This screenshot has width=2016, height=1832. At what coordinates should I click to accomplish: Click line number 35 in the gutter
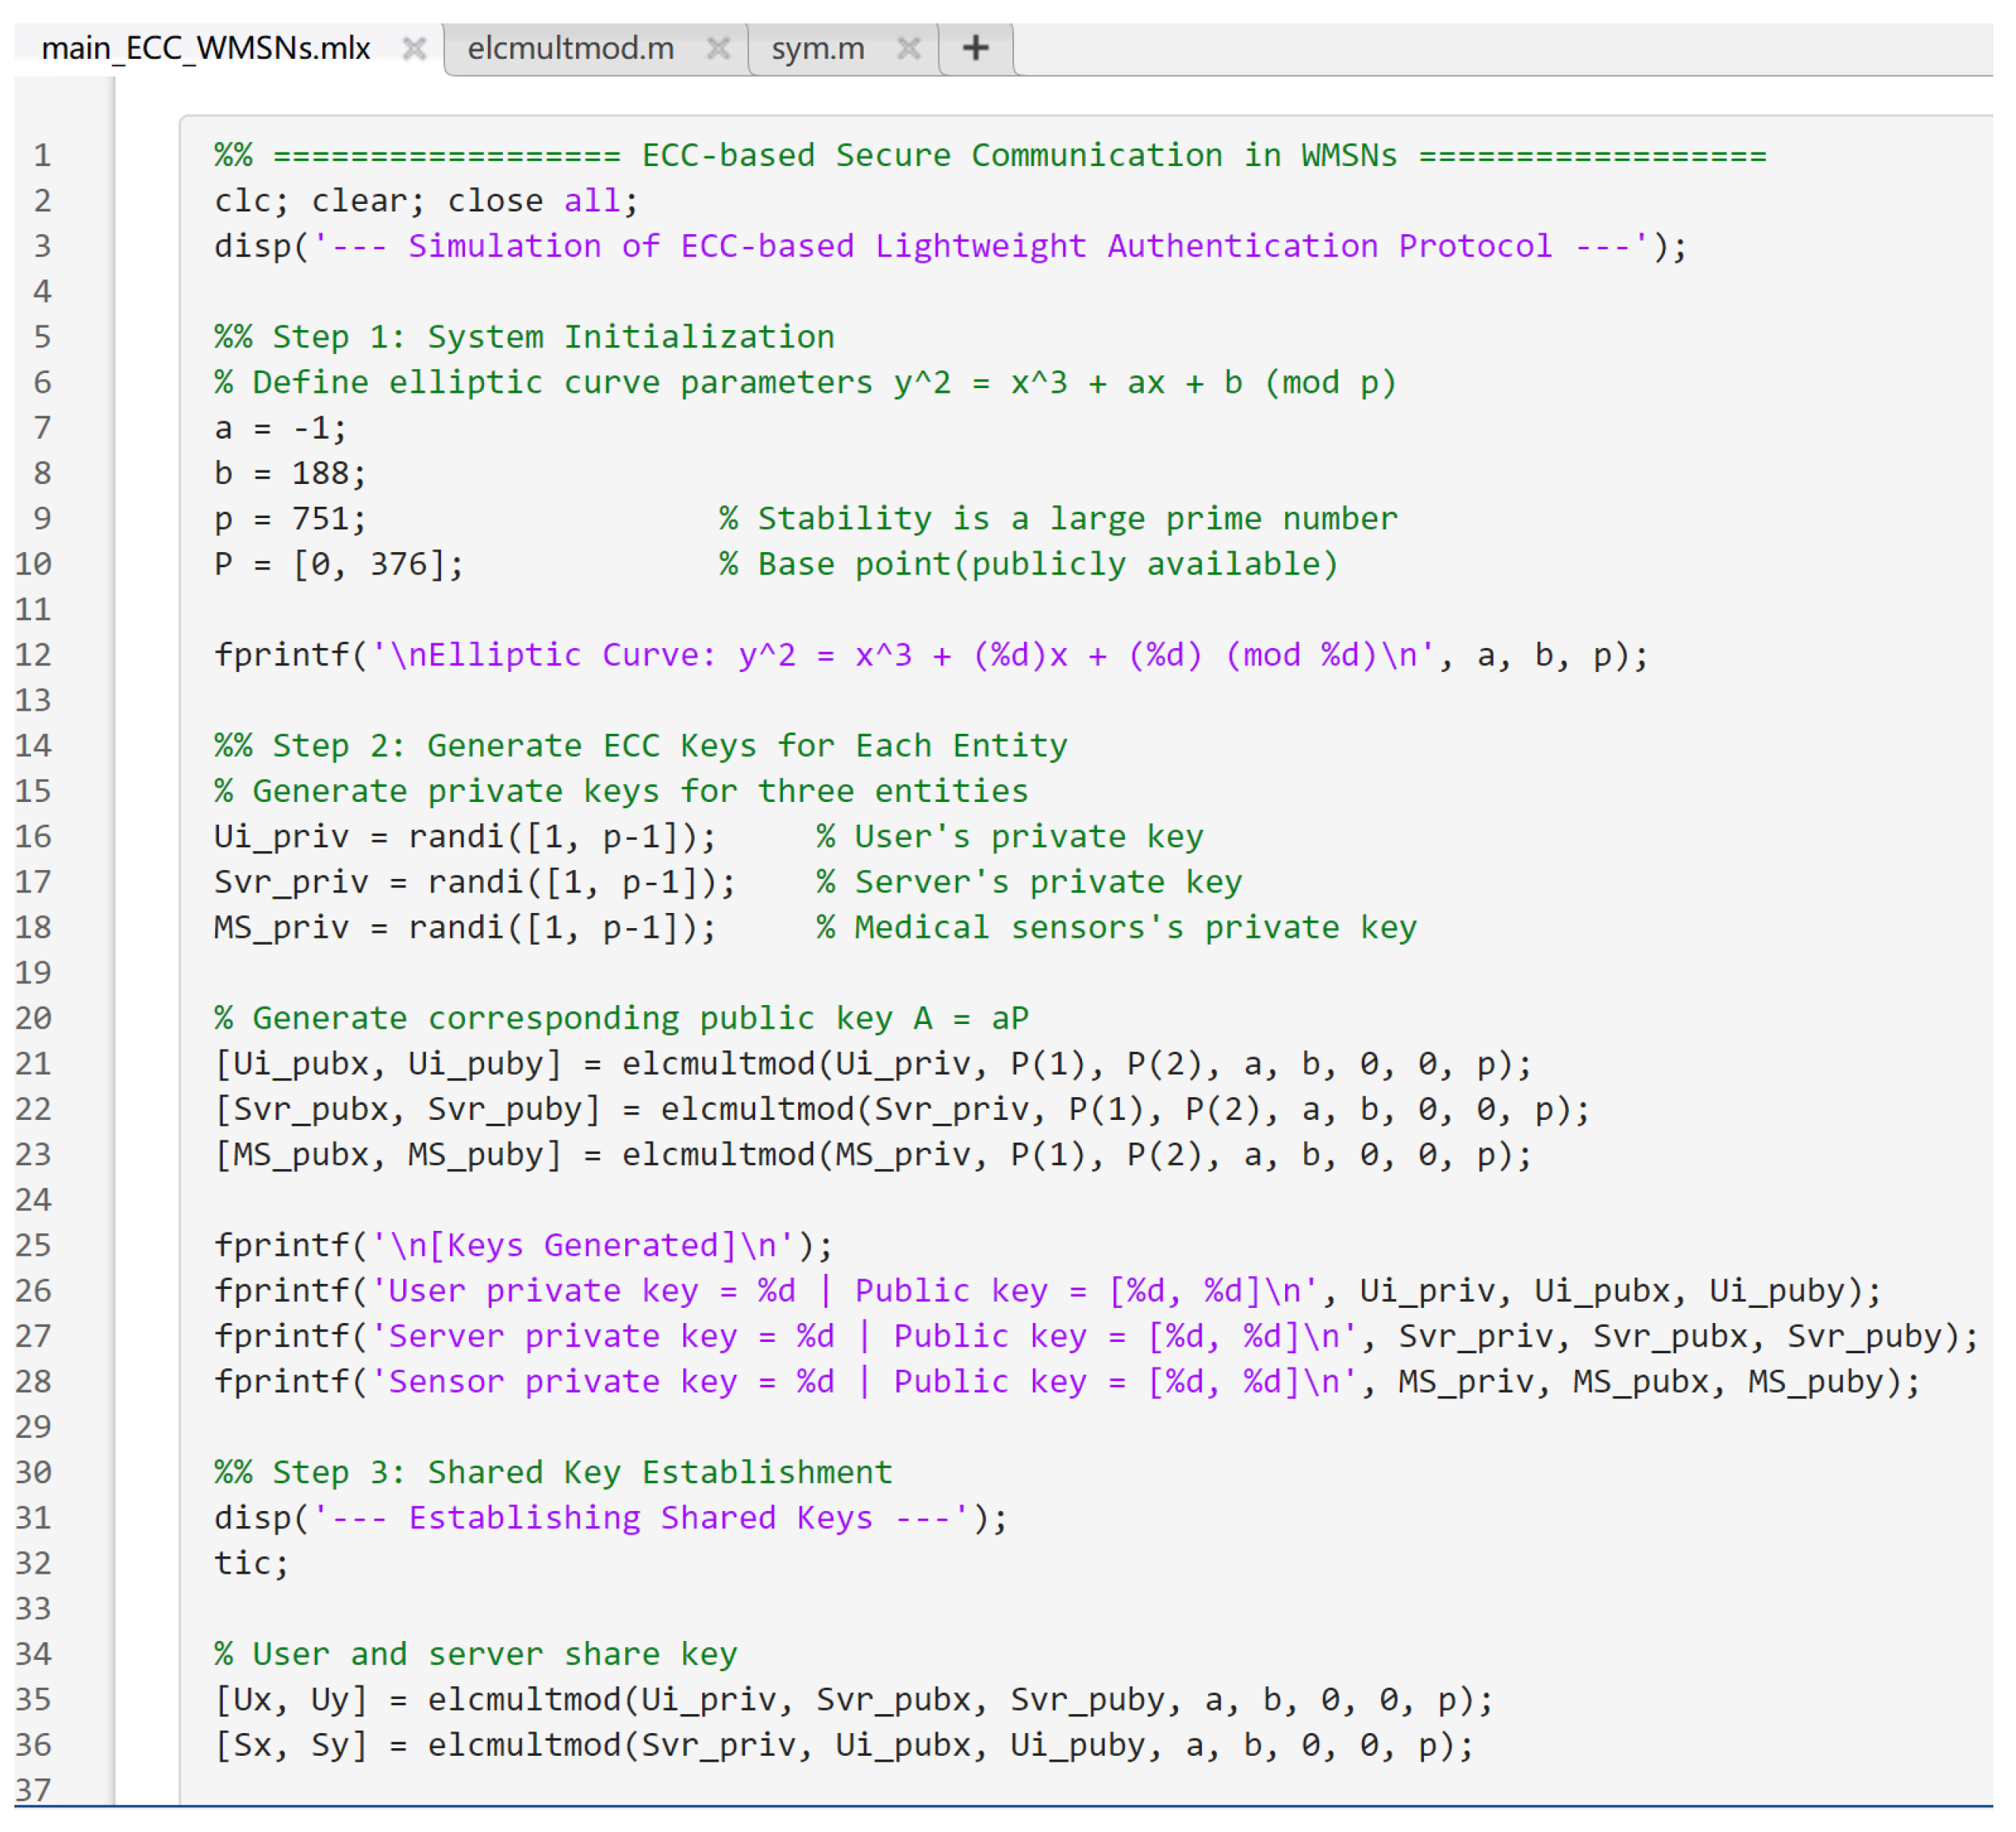coord(33,1699)
